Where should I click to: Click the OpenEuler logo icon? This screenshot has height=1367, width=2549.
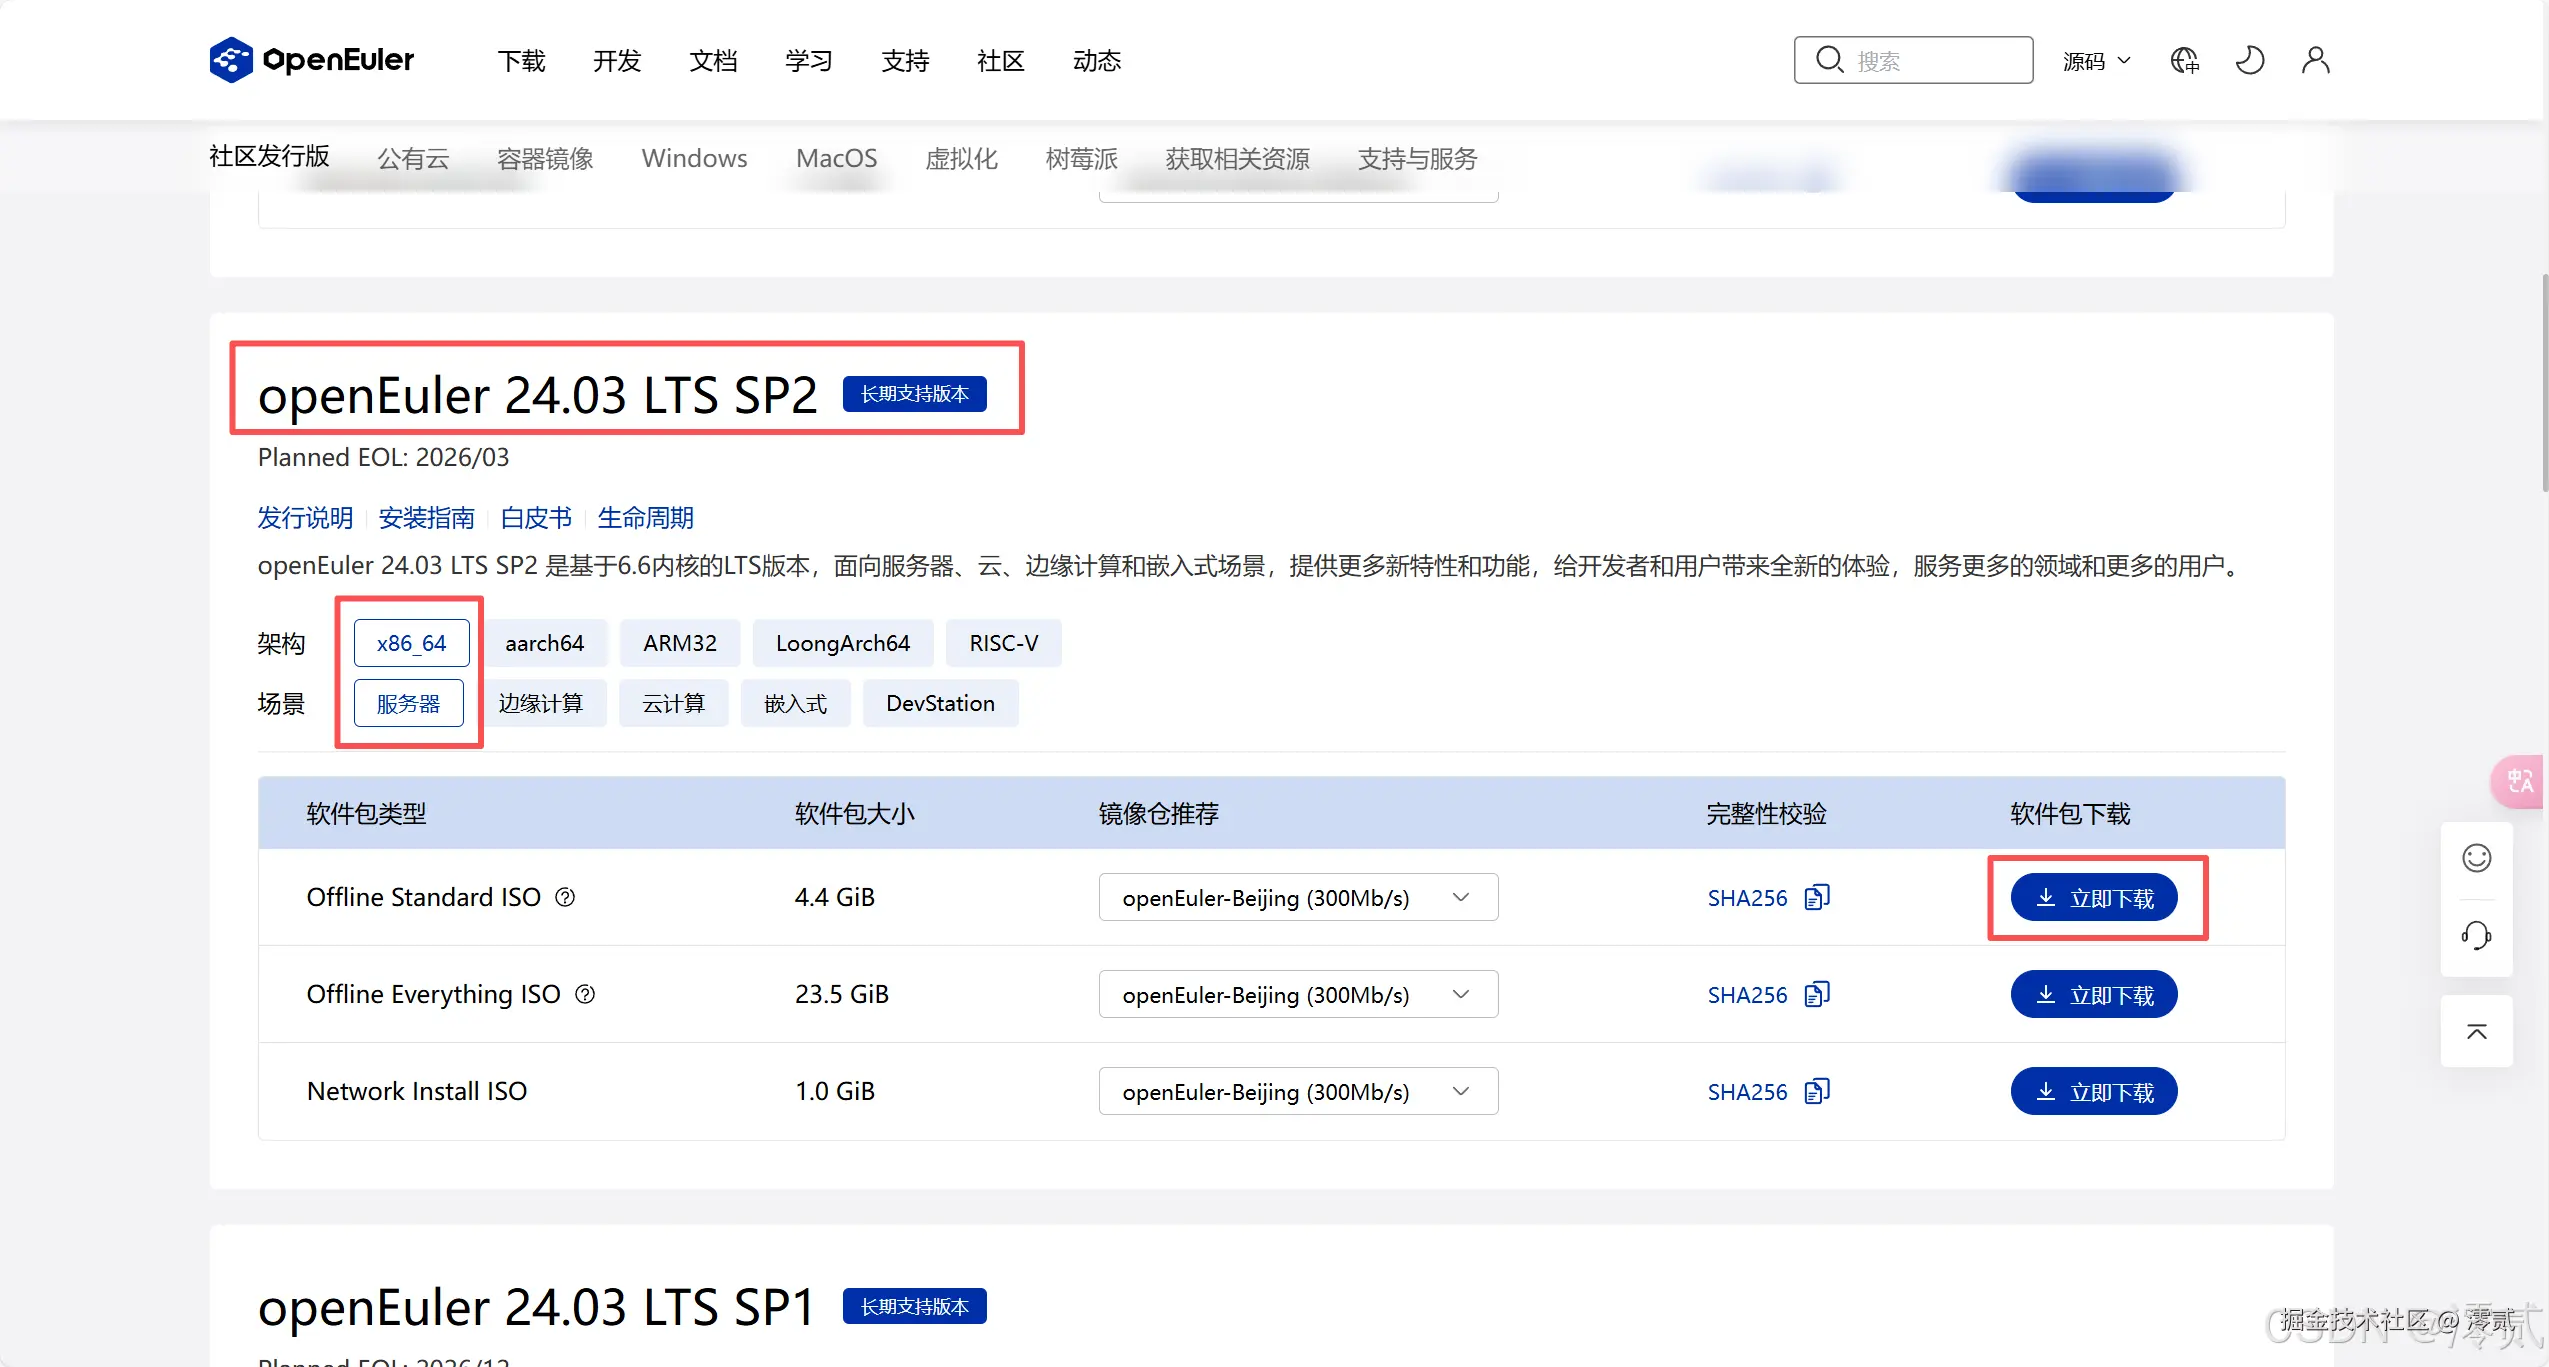231,60
